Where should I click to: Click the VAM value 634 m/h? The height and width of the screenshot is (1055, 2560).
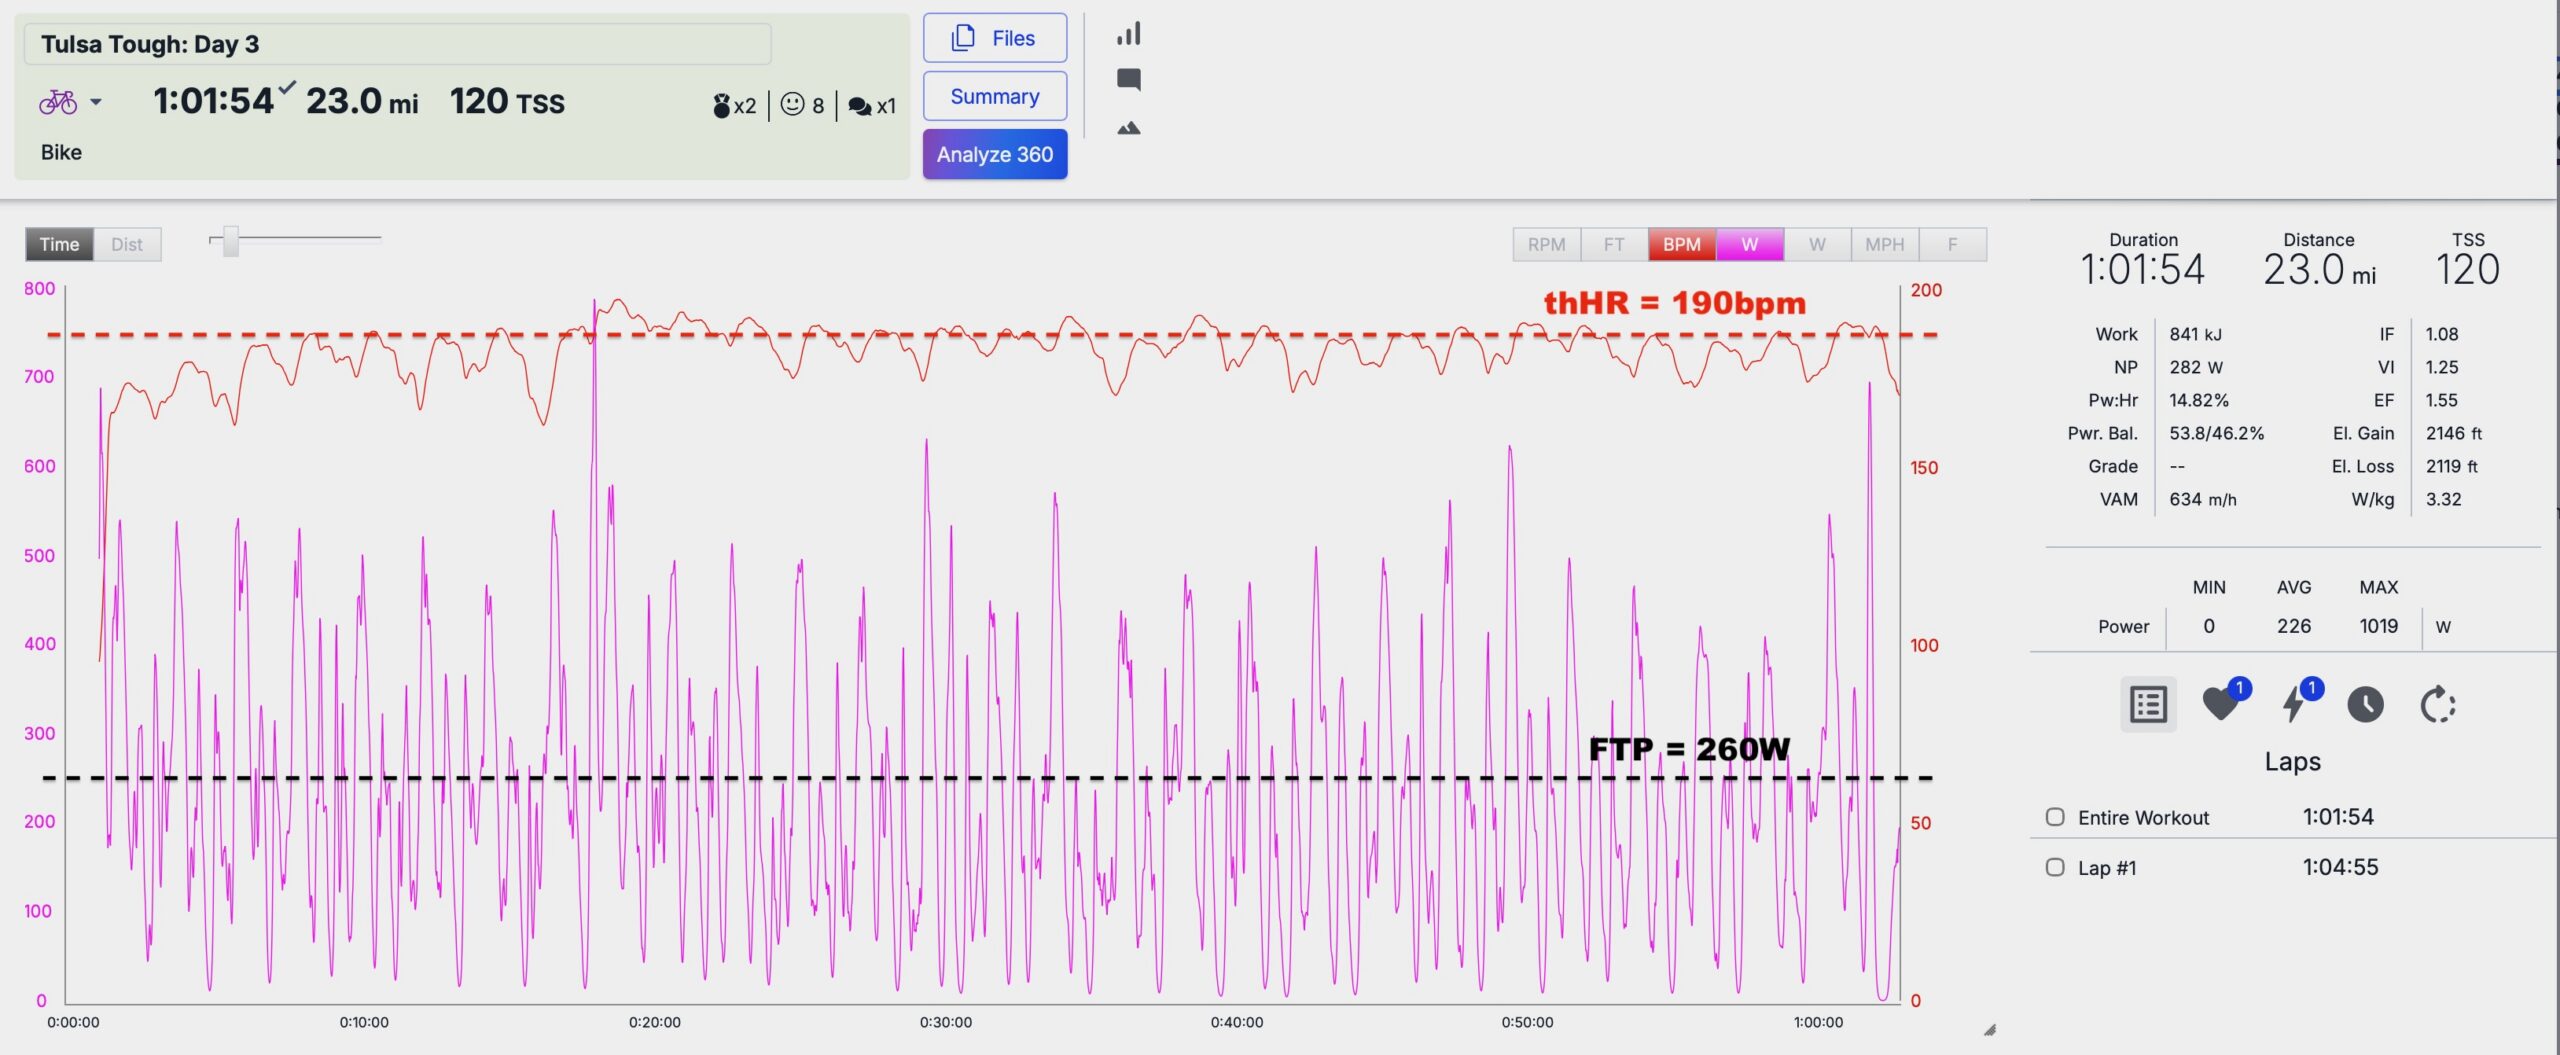(2203, 499)
